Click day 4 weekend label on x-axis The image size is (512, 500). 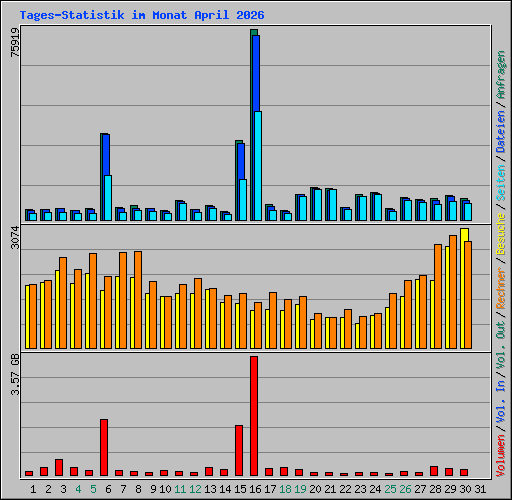[x=78, y=489]
